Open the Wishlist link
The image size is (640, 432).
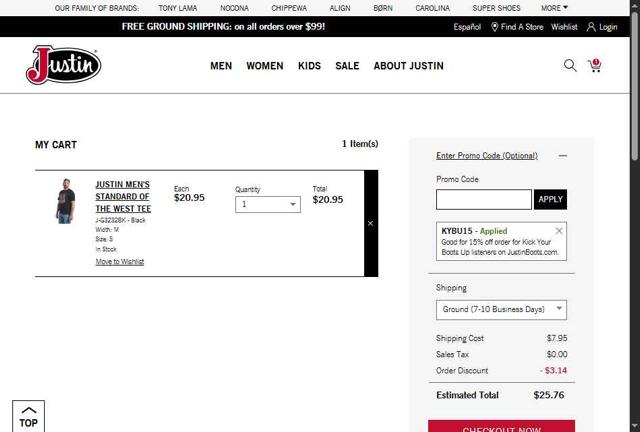(x=564, y=27)
